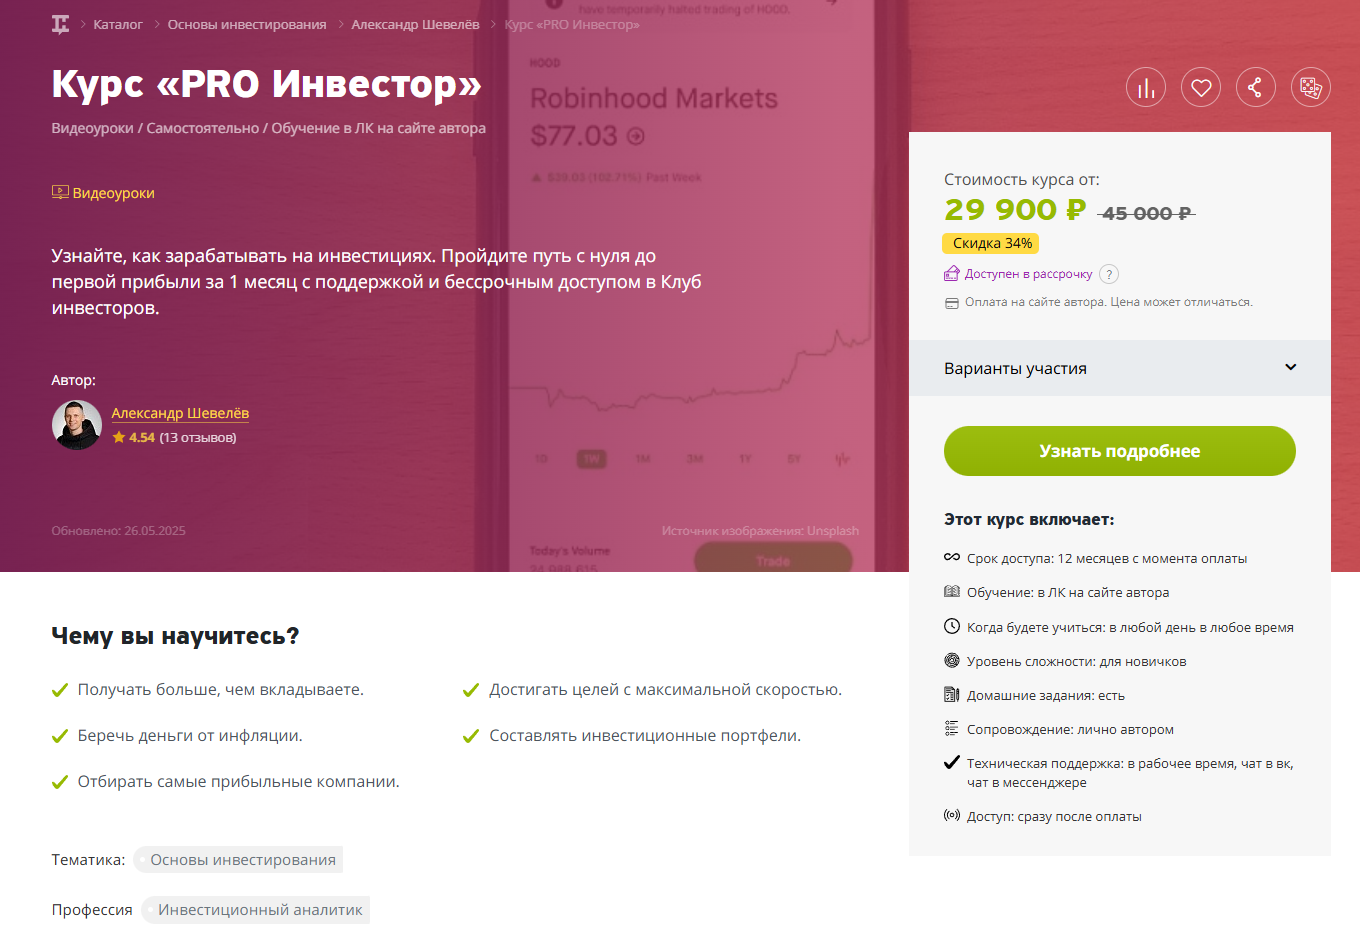This screenshot has height=948, width=1360.
Task: Click the dice random-course icon
Action: [x=1311, y=88]
